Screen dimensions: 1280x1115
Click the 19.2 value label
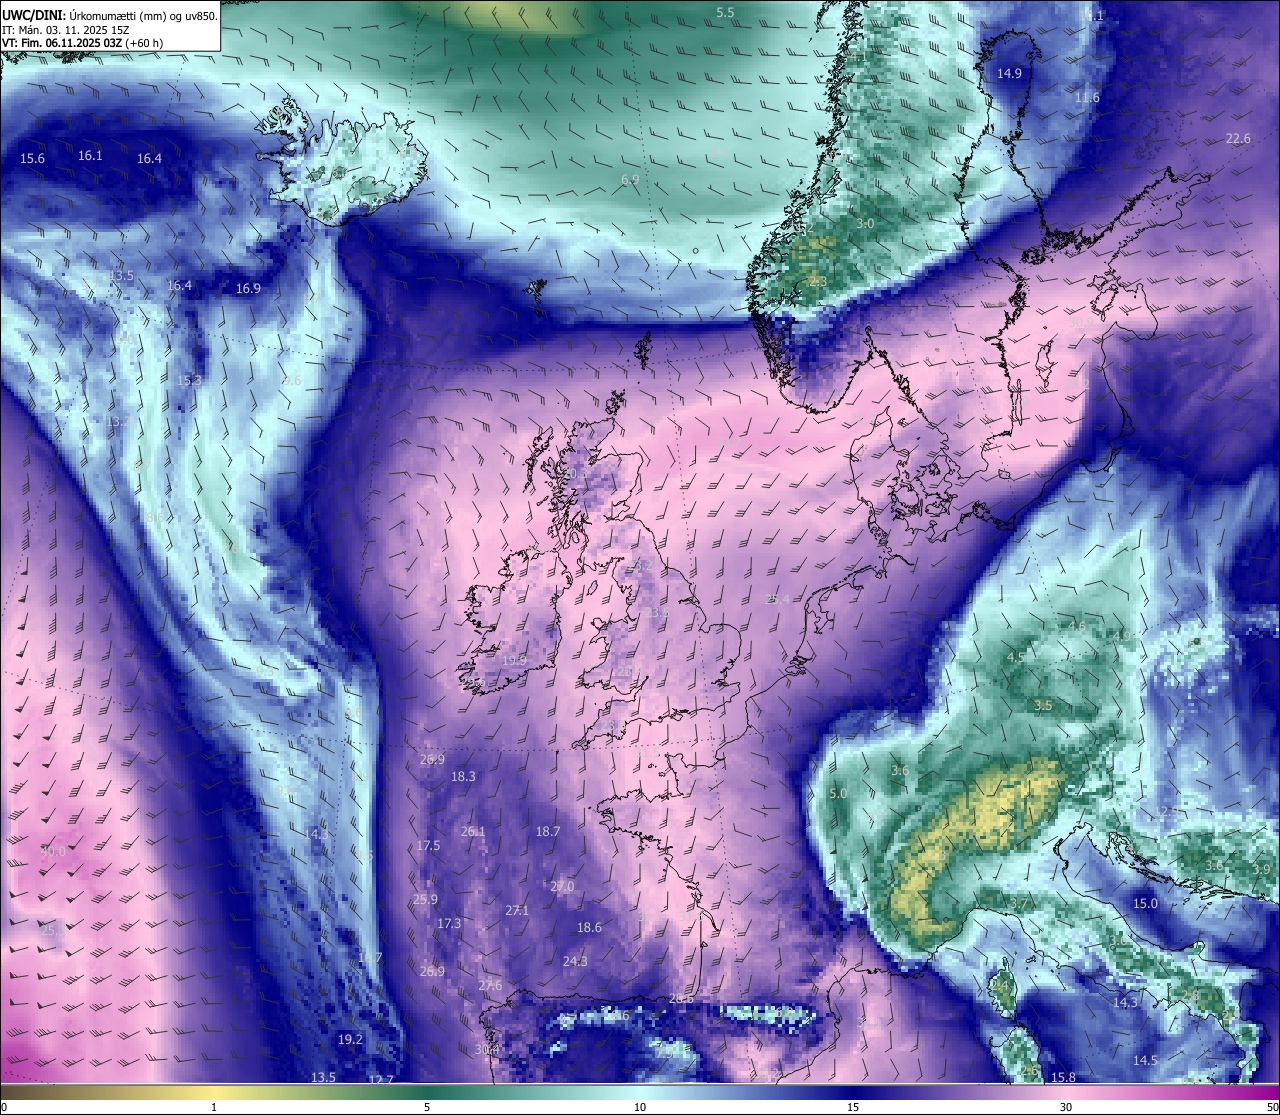[350, 1040]
